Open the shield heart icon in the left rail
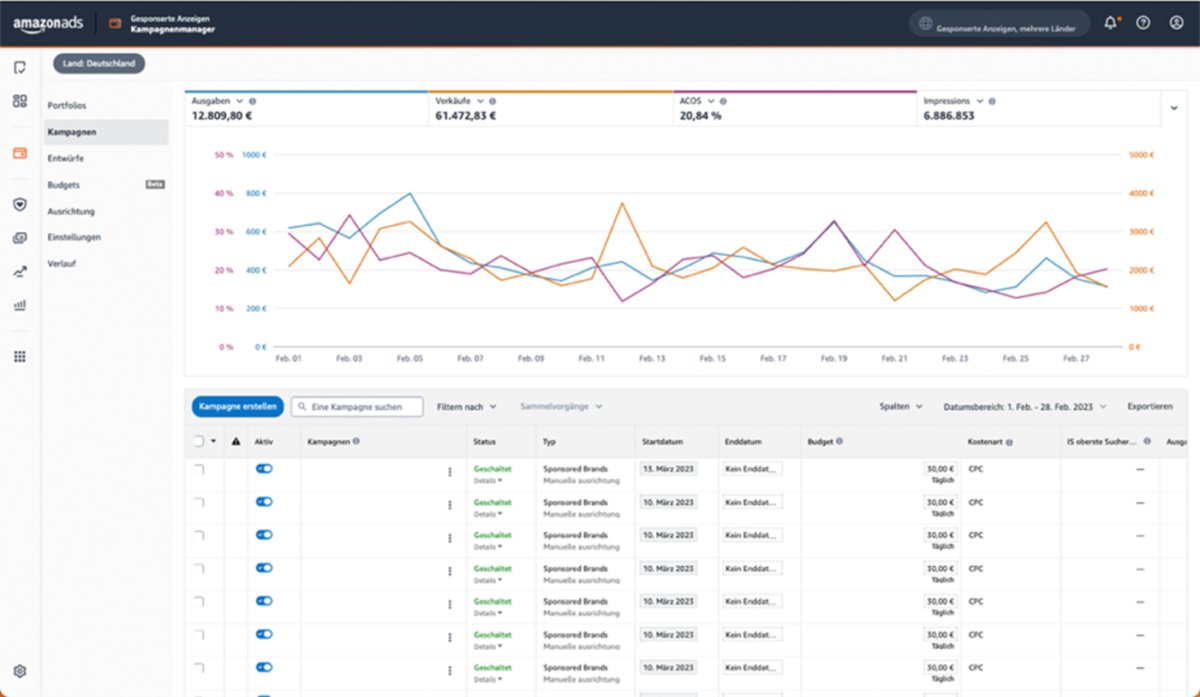The width and height of the screenshot is (1200, 697). click(19, 204)
